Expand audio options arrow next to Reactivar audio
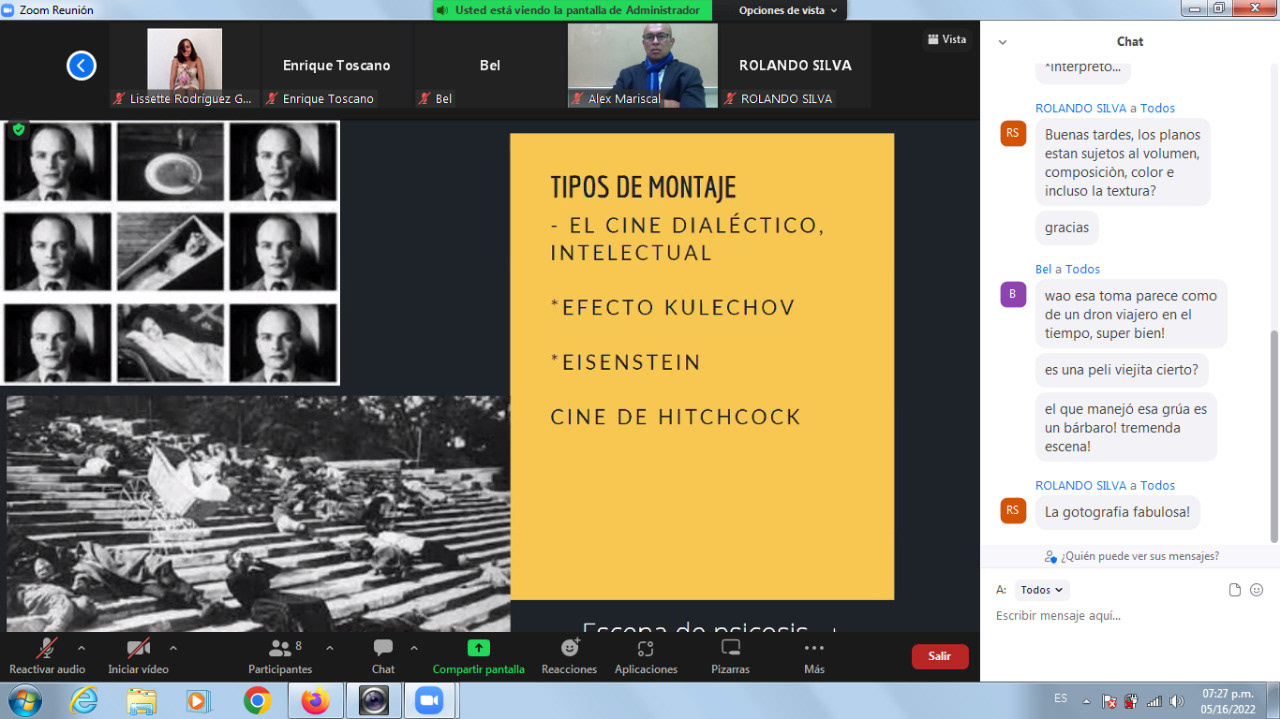The image size is (1280, 719). [x=81, y=648]
